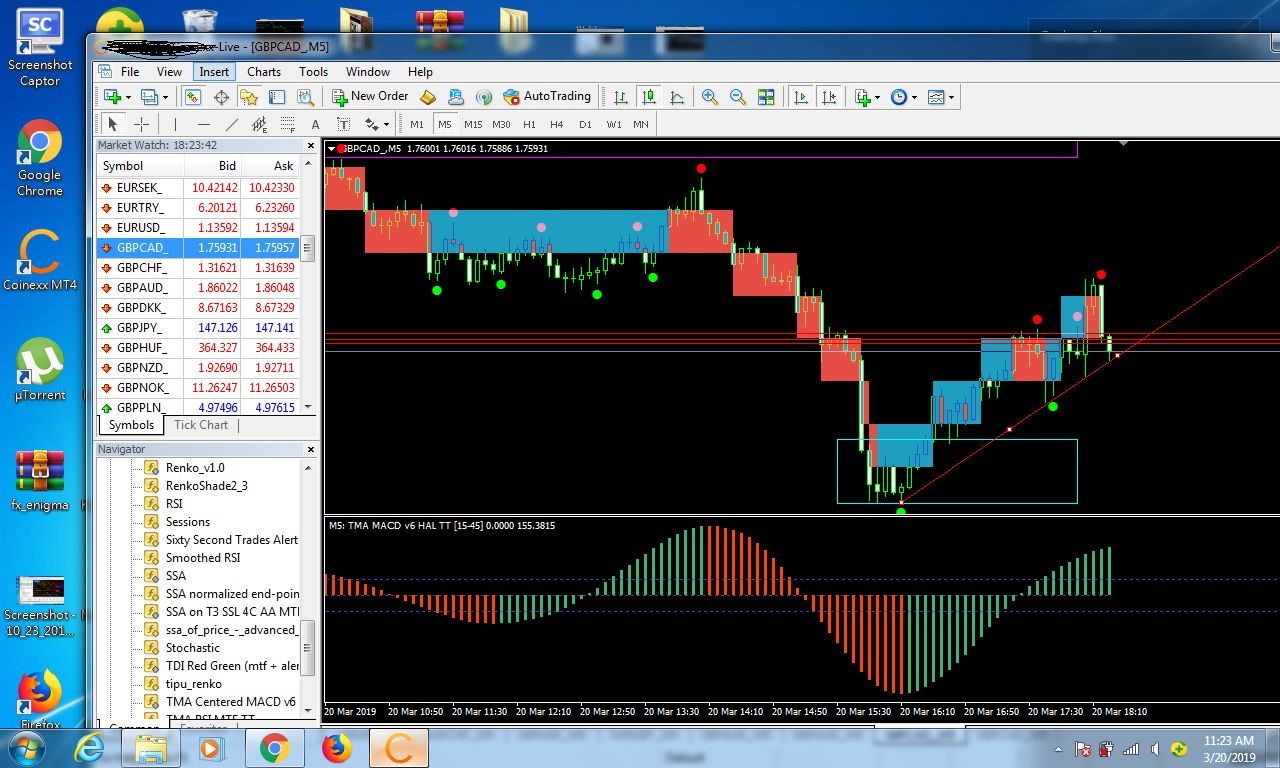Select the Horizontal Line drawing tool

coord(204,124)
